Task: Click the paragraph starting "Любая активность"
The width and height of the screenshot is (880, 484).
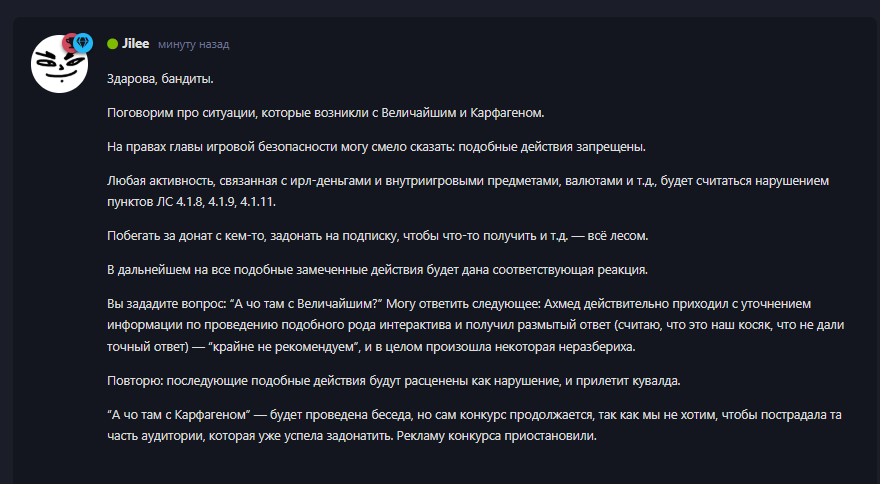Action: point(468,191)
